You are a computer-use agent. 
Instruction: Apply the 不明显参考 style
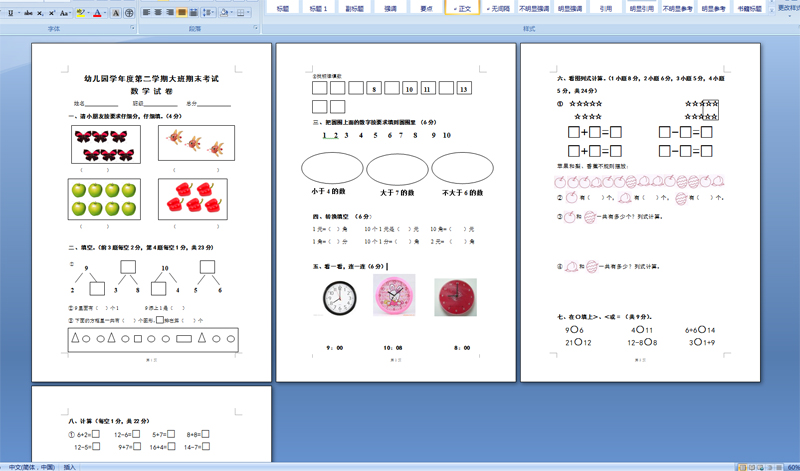tap(677, 7)
